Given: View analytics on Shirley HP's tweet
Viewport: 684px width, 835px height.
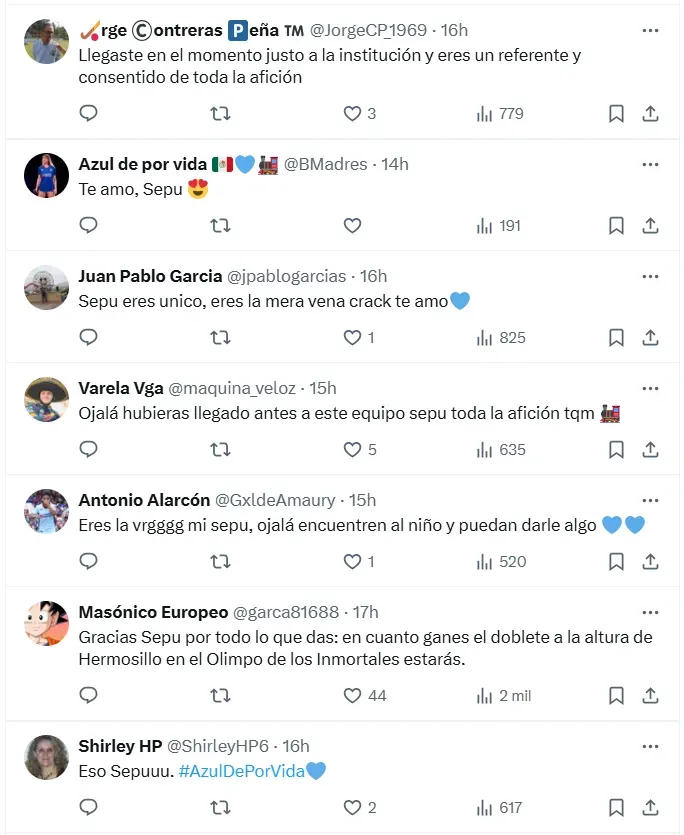Looking at the screenshot, I should 500,807.
